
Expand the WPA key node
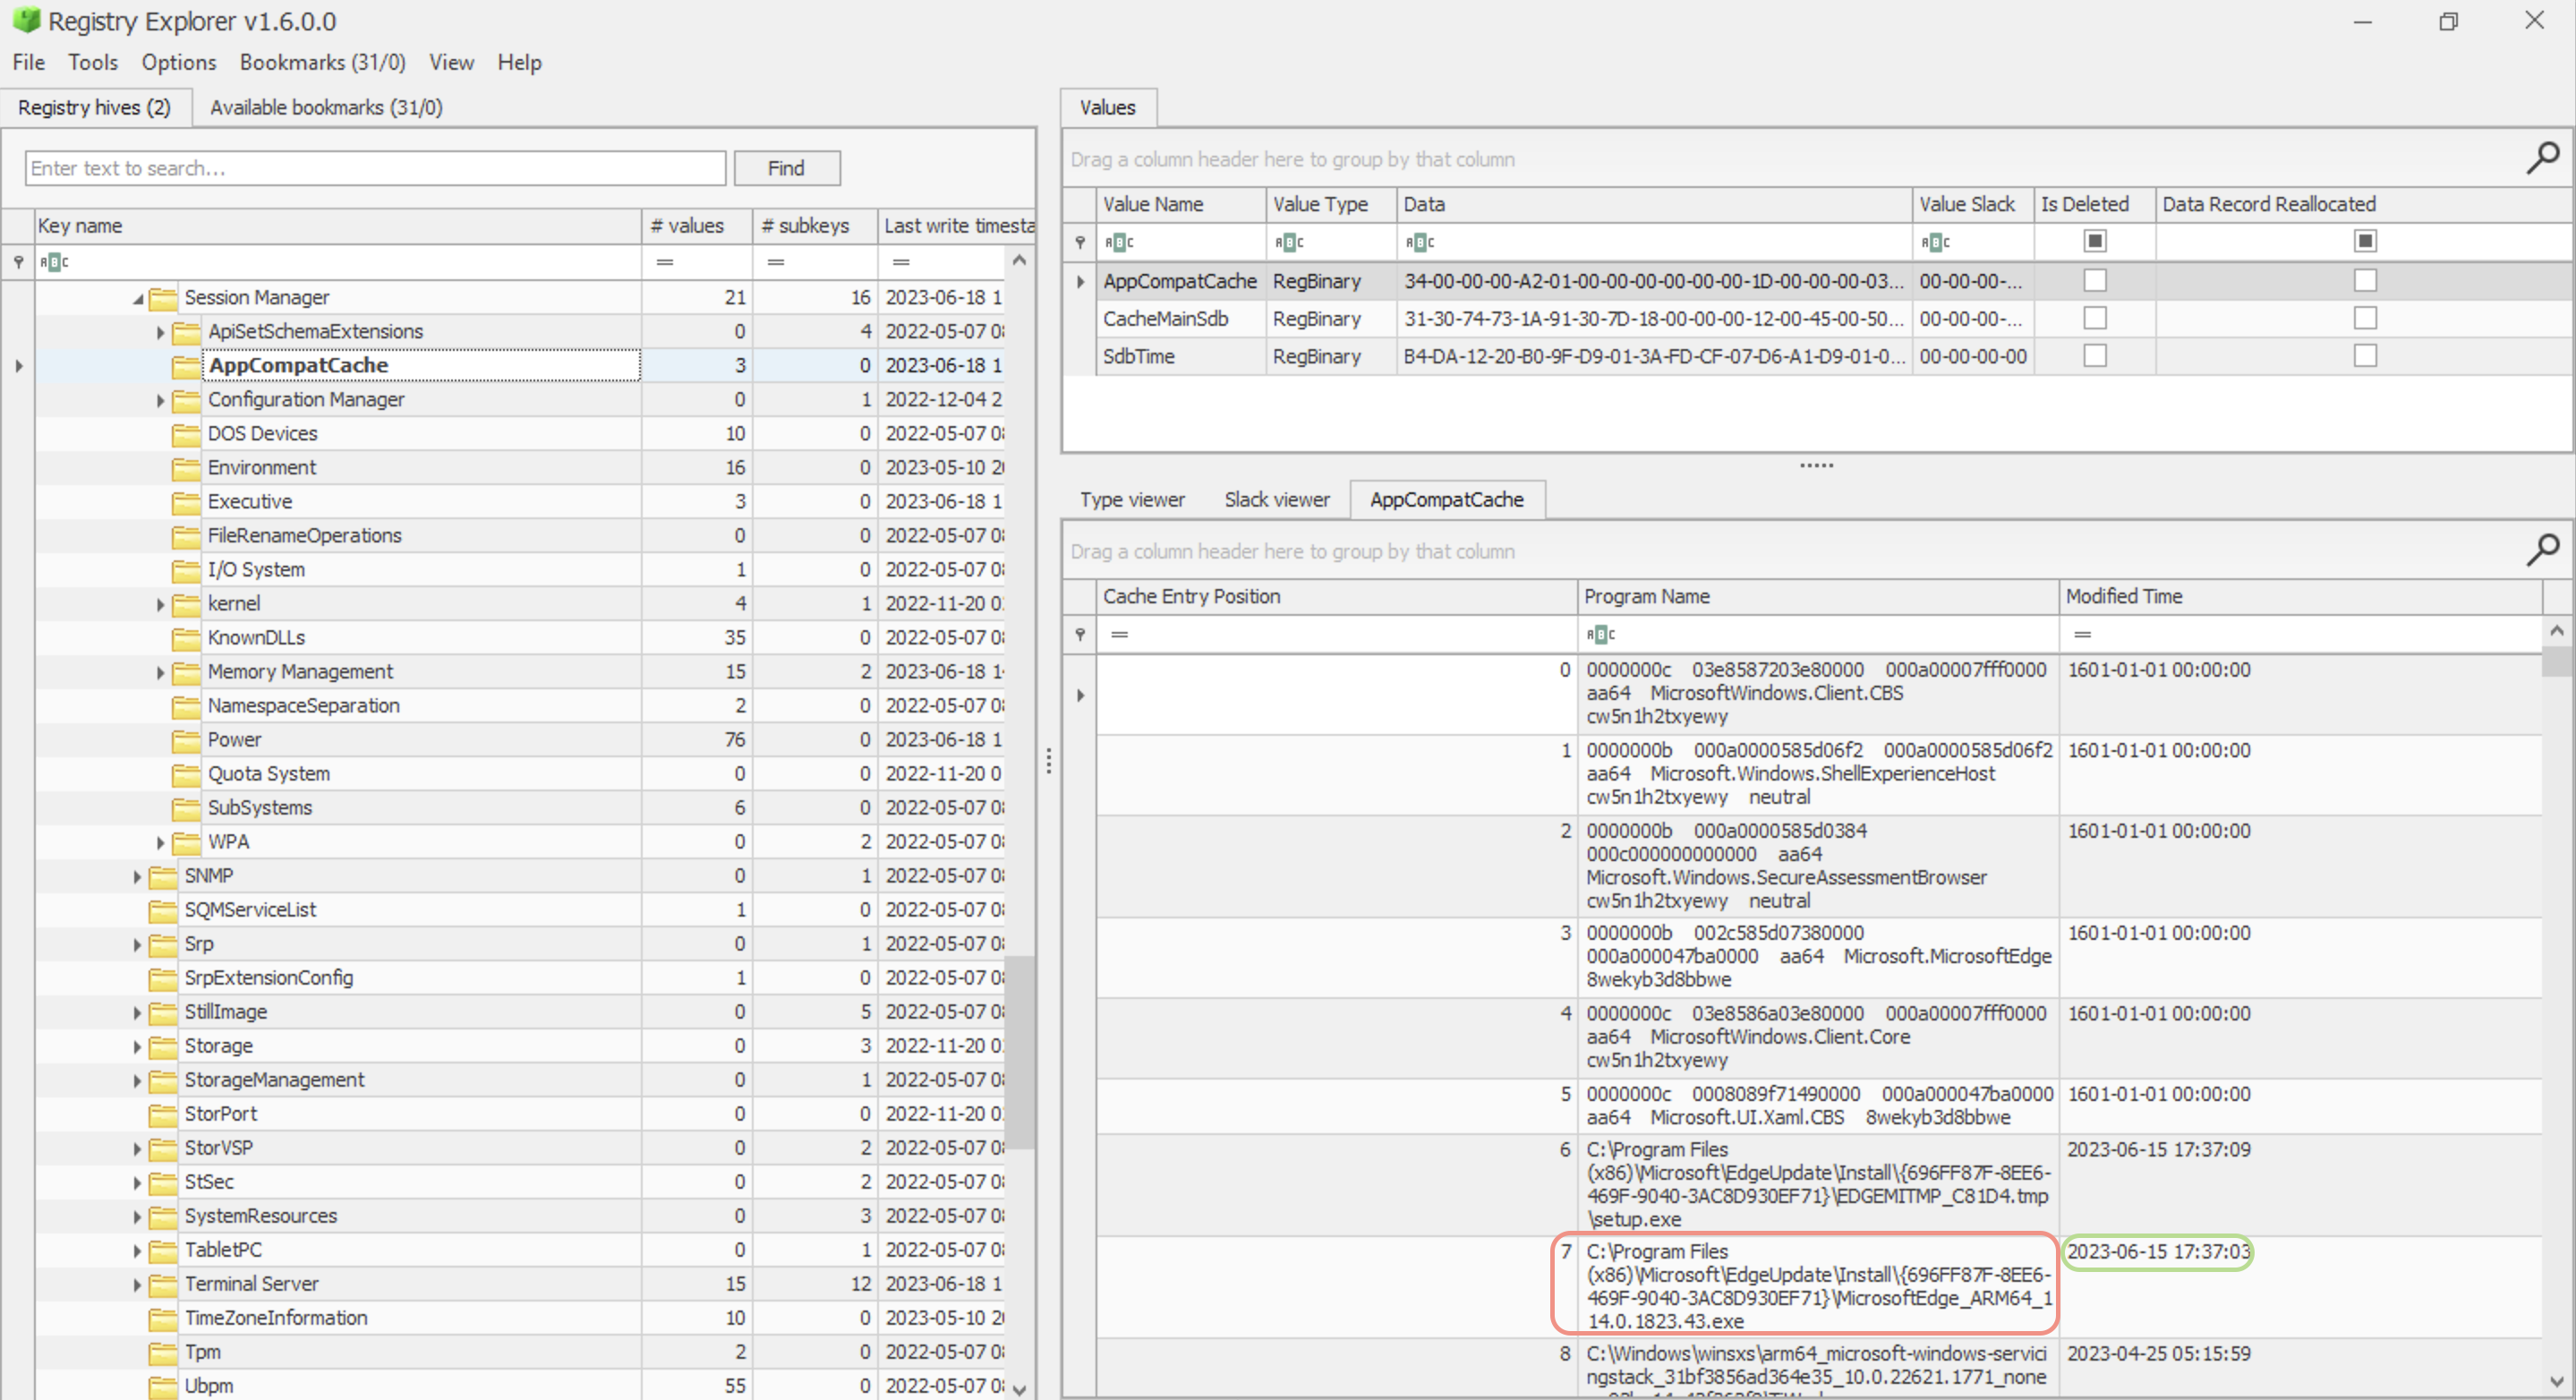click(160, 842)
